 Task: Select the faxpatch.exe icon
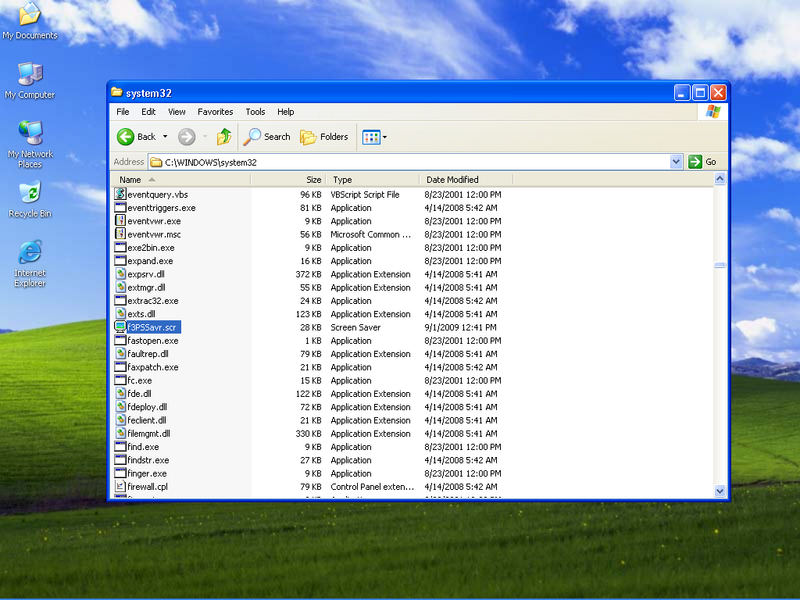(x=120, y=367)
